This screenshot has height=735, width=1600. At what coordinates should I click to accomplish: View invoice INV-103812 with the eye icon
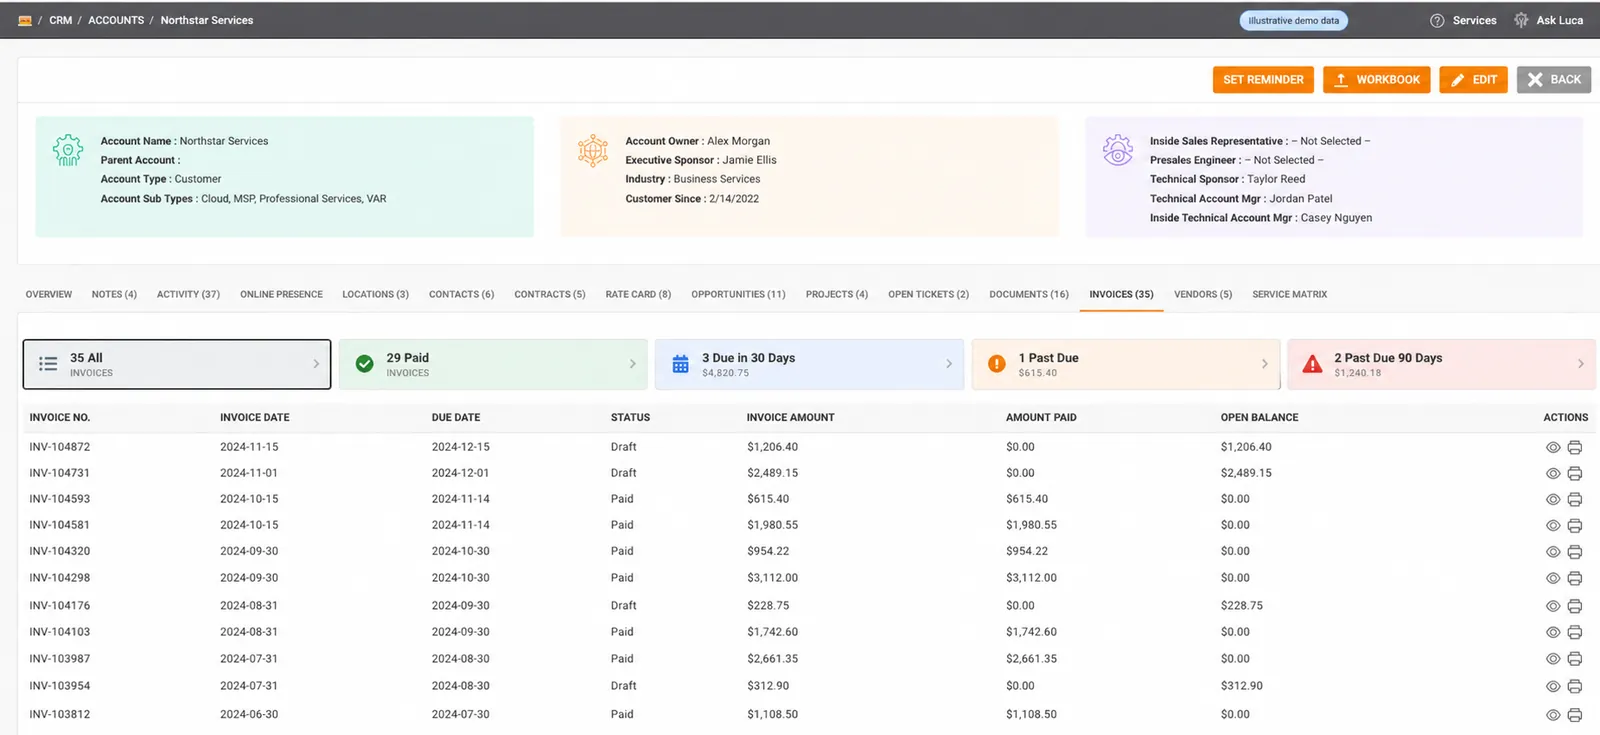[1553, 716]
